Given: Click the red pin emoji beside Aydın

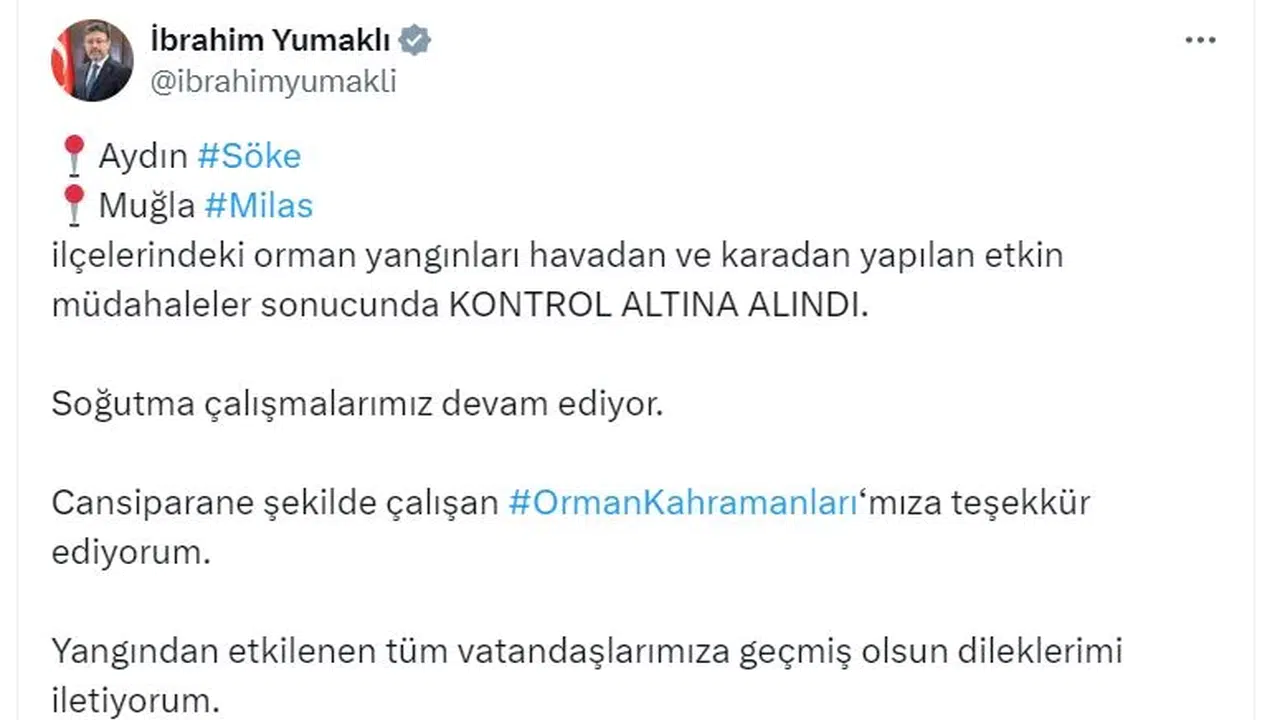Looking at the screenshot, I should pyautogui.click(x=73, y=156).
